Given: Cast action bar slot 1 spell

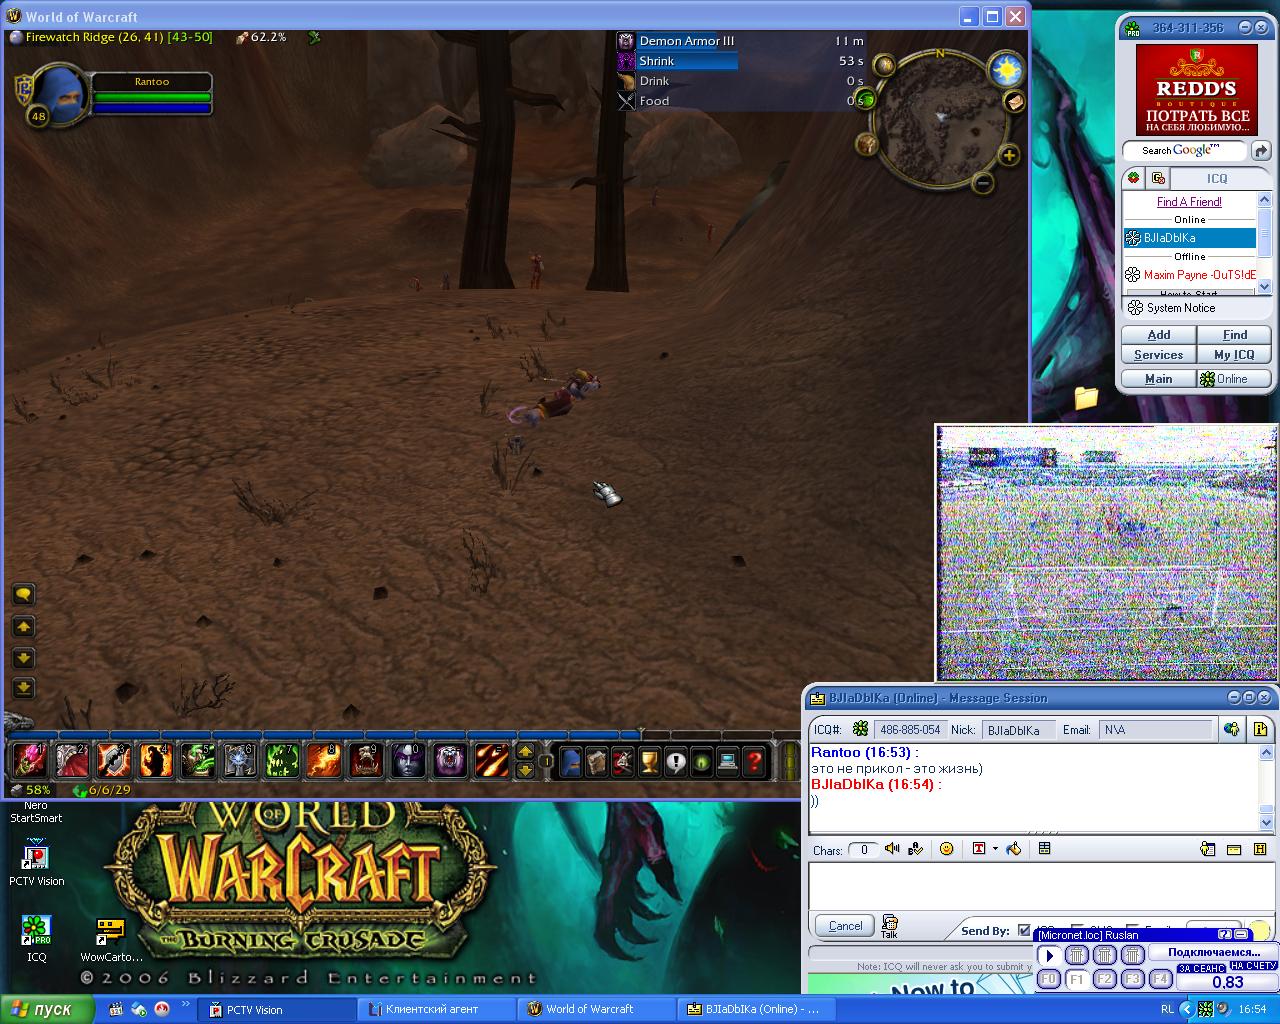Looking at the screenshot, I should [x=28, y=761].
